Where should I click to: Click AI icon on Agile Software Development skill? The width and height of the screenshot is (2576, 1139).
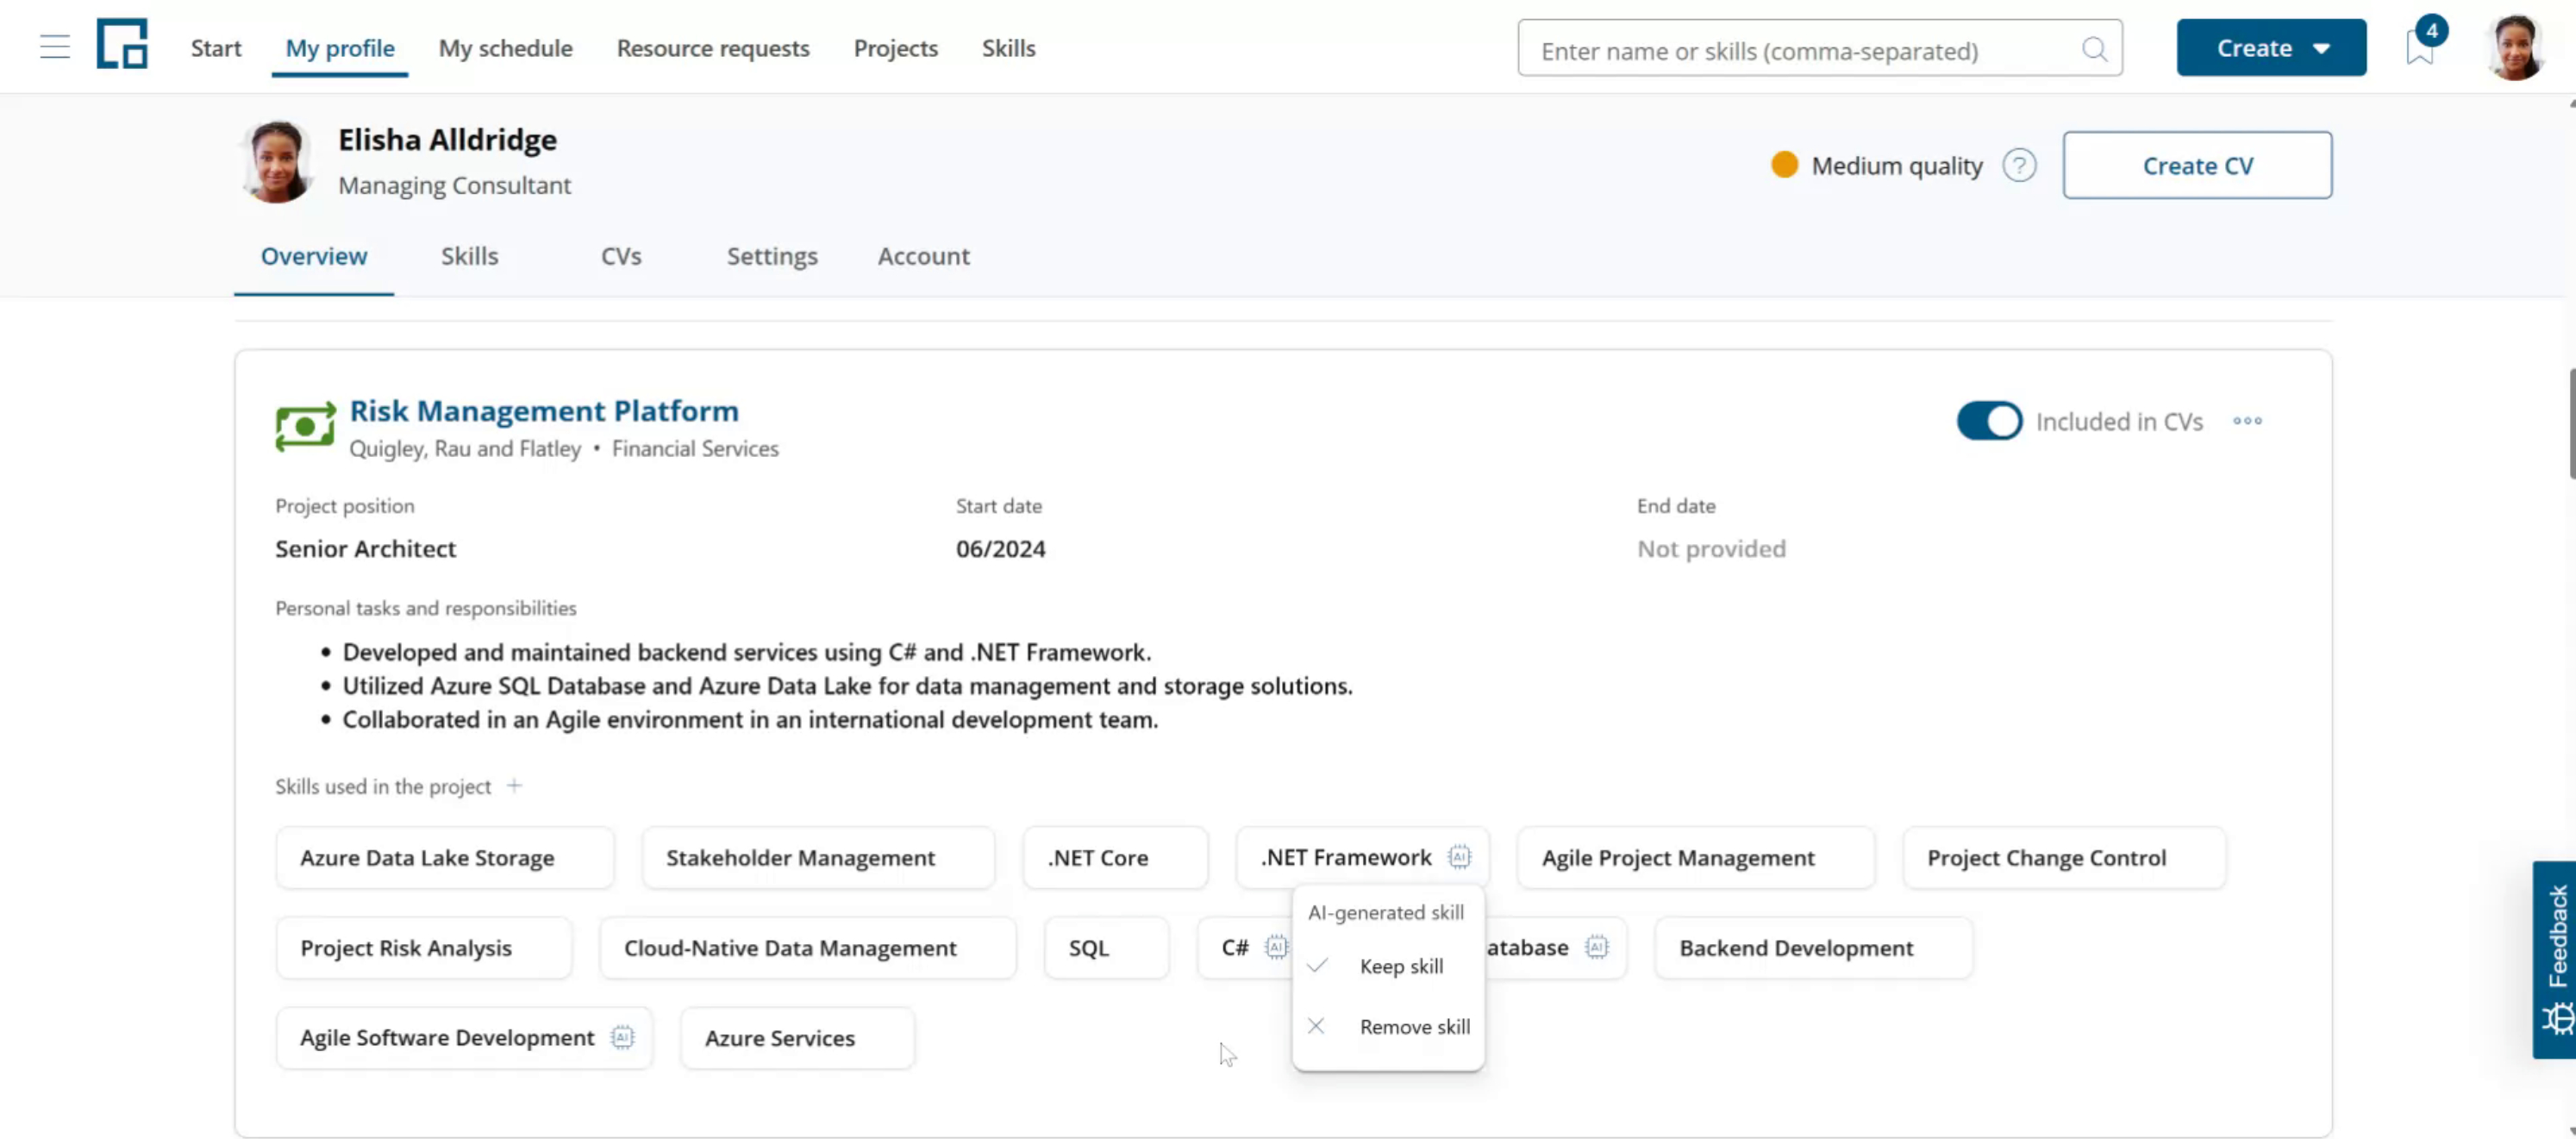coord(622,1037)
